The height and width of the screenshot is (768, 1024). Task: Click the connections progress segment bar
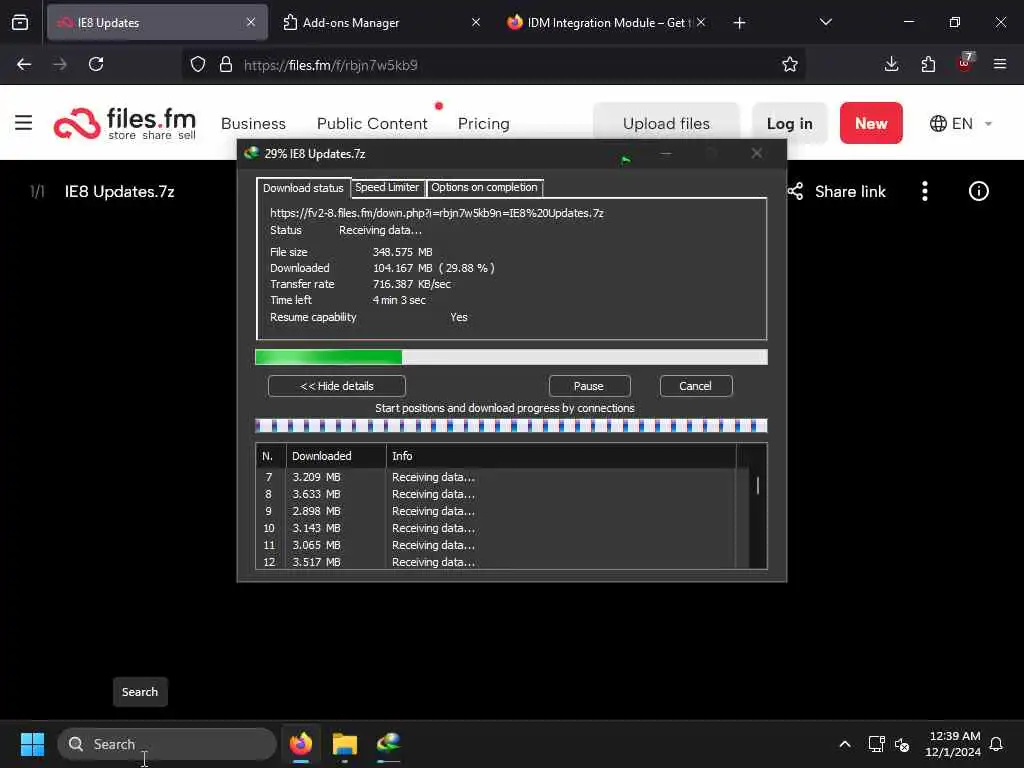(x=511, y=426)
